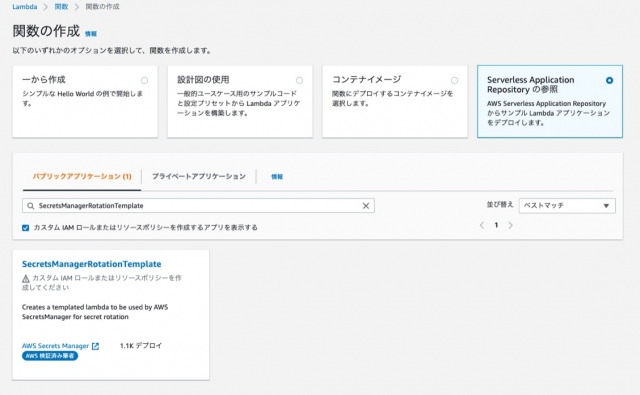Click the 1.1K デプロイ text
This screenshot has height=395, width=640.
(141, 346)
